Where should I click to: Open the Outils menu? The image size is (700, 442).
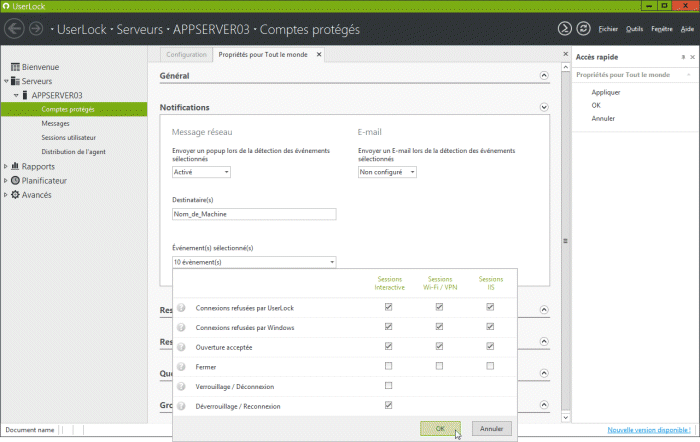(634, 29)
